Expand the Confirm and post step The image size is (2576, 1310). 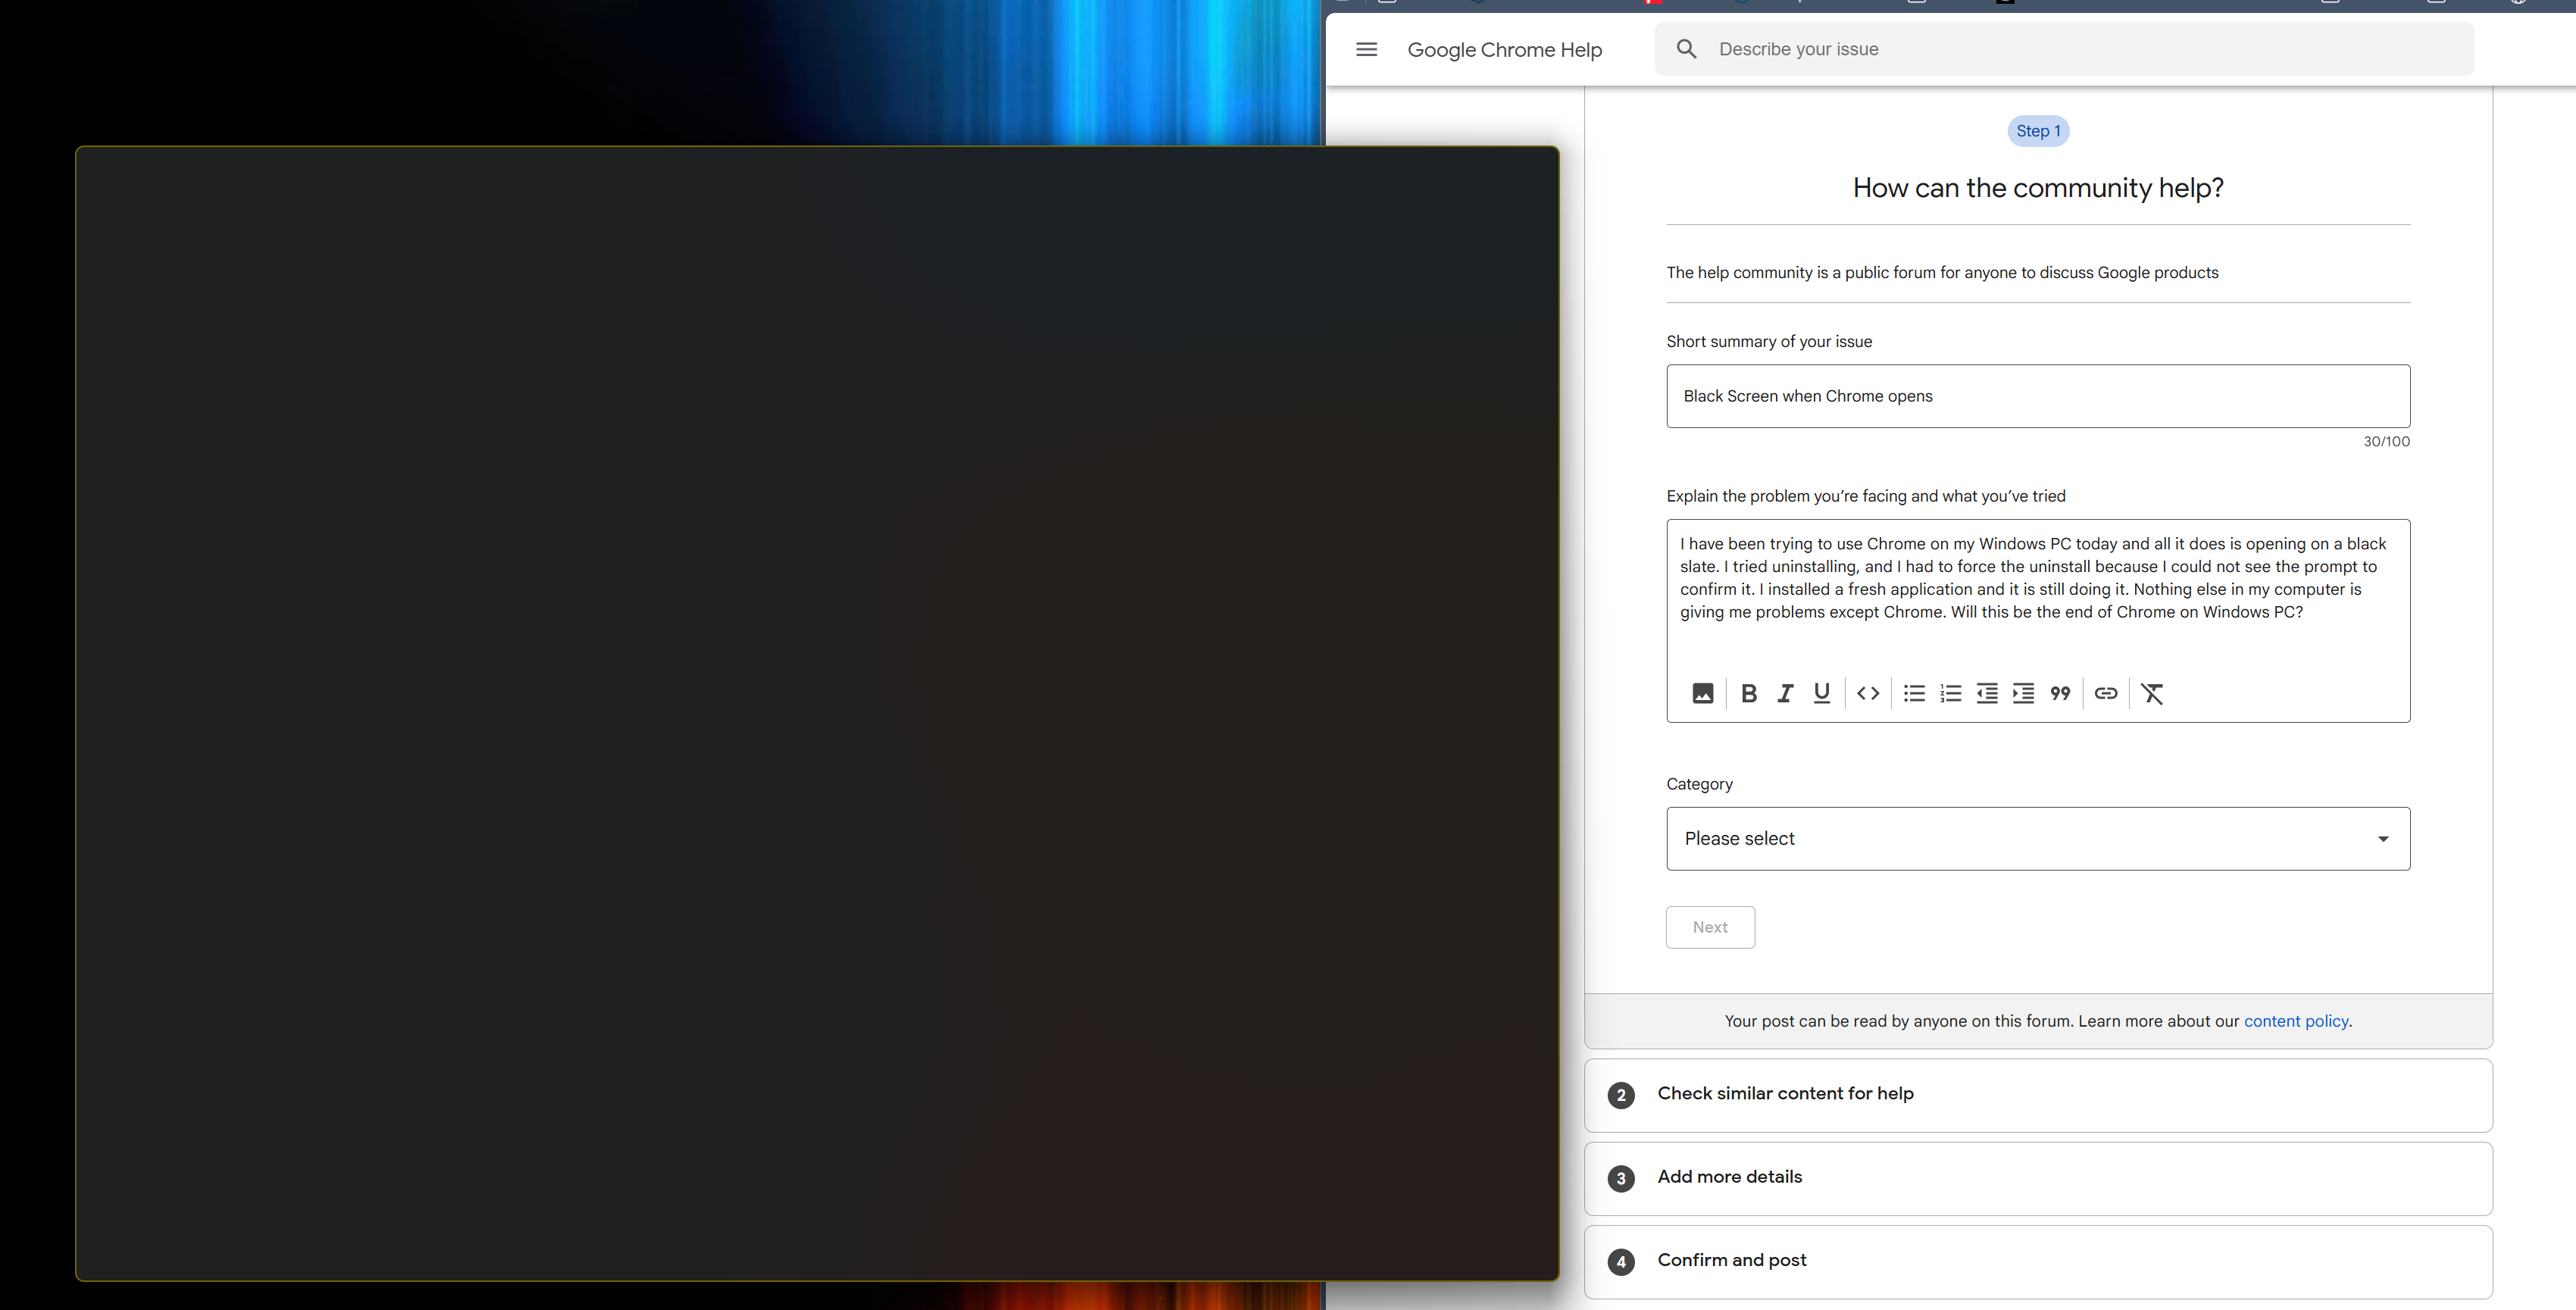pyautogui.click(x=1731, y=1260)
